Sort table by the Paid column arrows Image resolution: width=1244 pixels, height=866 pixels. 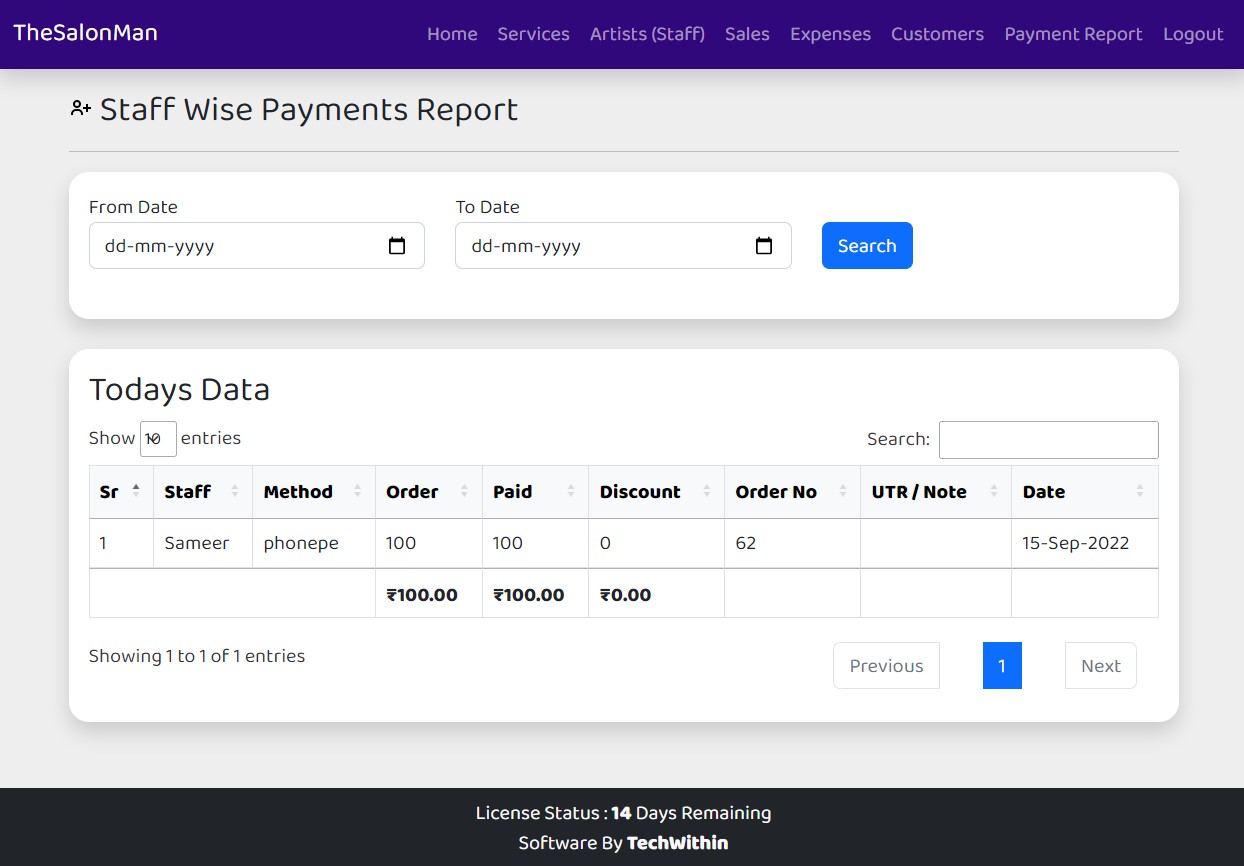[571, 491]
